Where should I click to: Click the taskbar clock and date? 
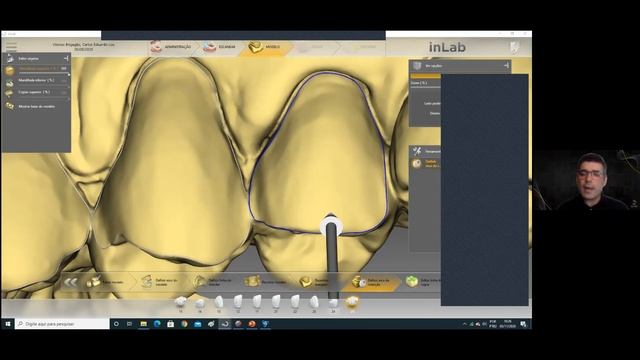pyautogui.click(x=508, y=324)
